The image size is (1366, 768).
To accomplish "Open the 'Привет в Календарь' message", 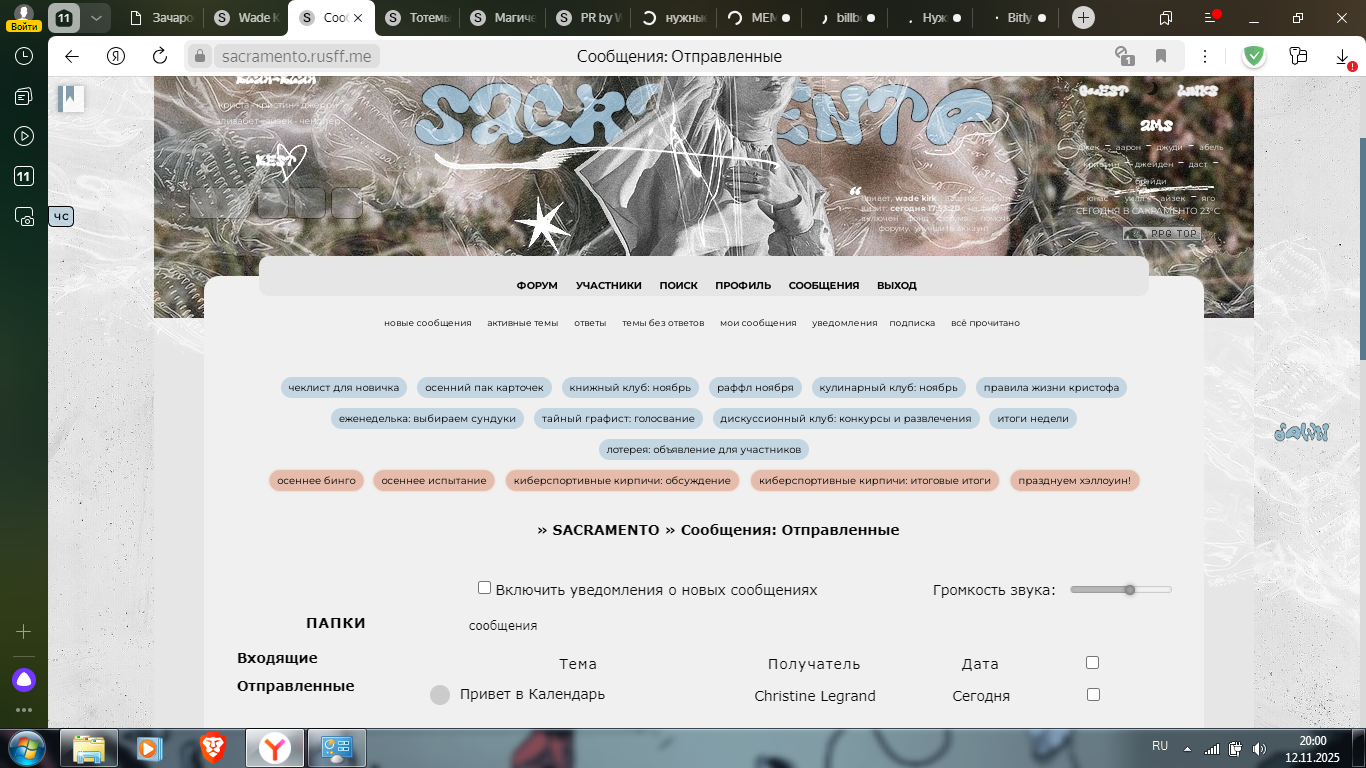I will 532,694.
